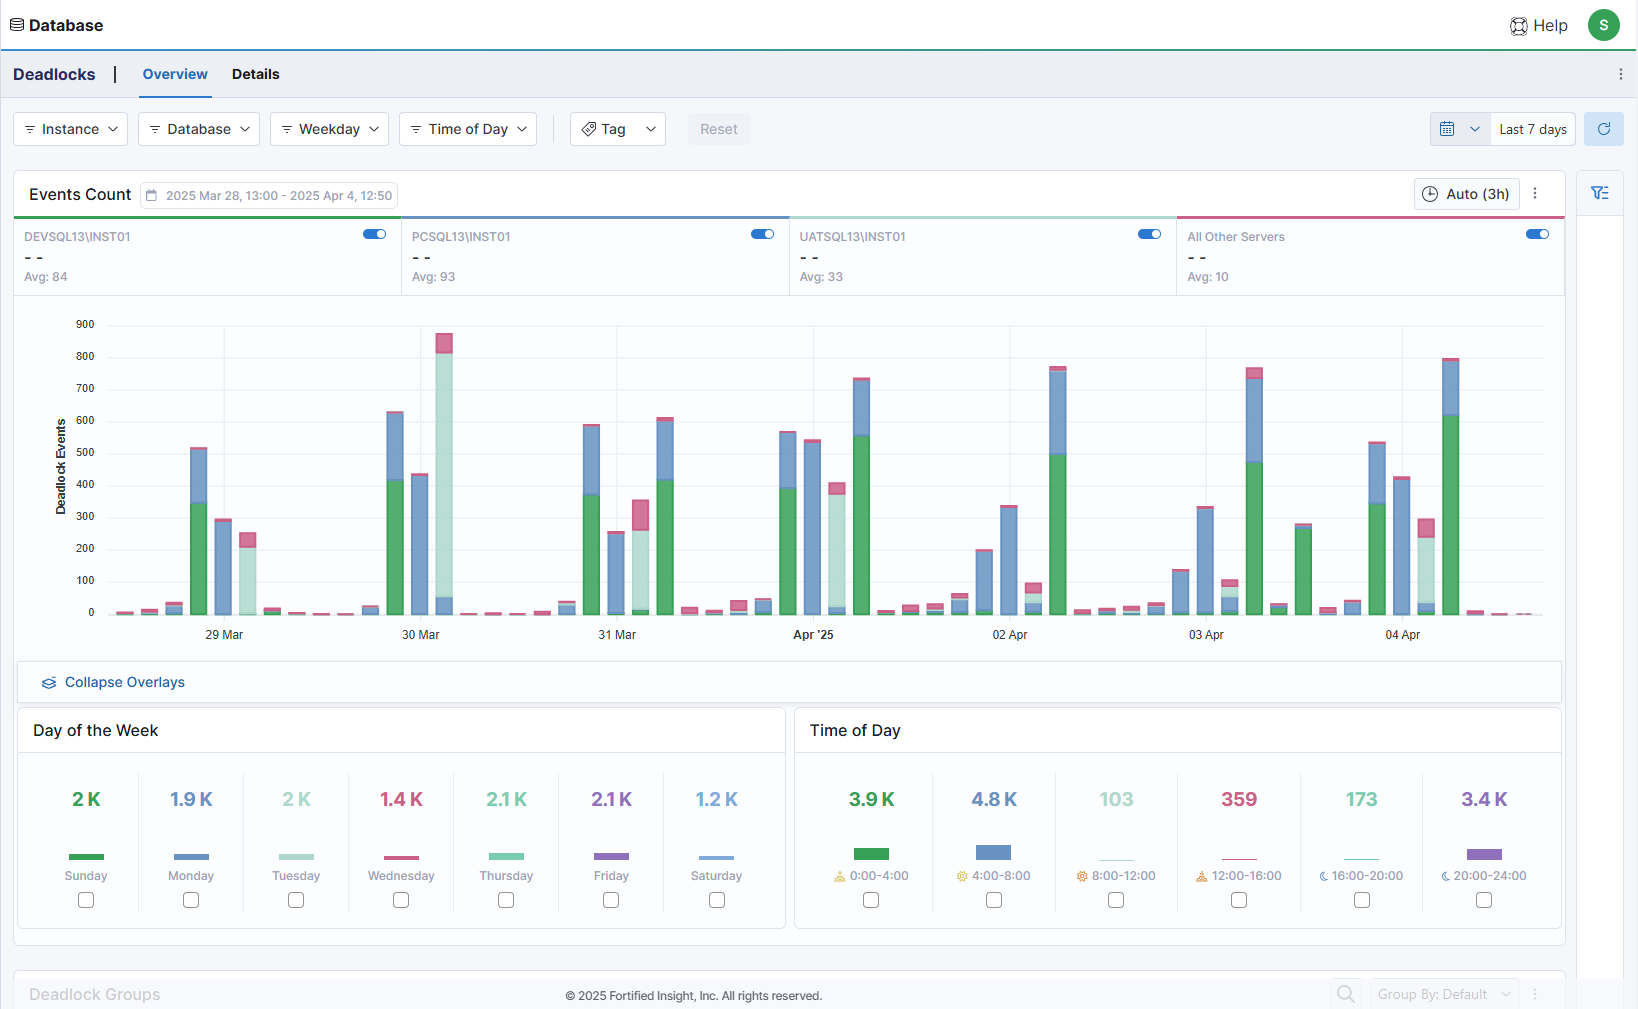The image size is (1638, 1009).
Task: Click the Auto (3h) clock refresh setting
Action: click(1466, 193)
